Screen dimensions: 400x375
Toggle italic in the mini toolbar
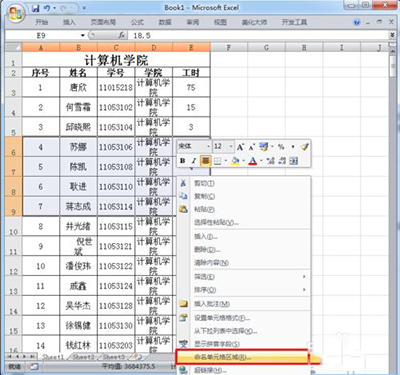[194, 161]
